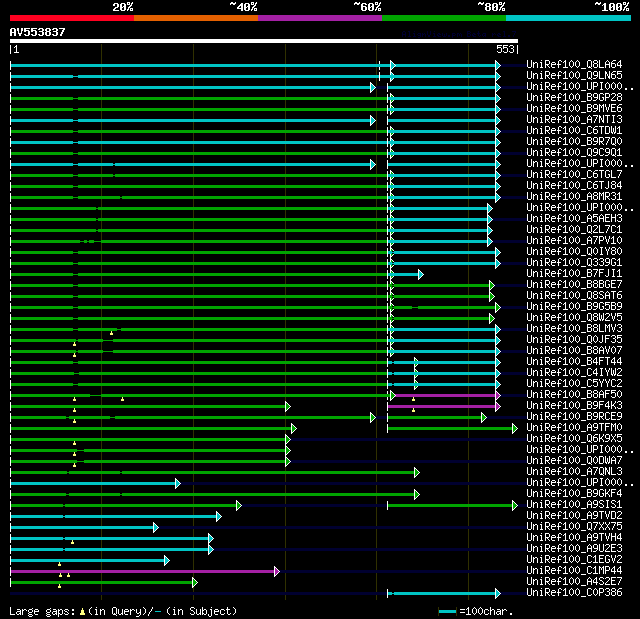Viewport: 640px width, 619px height.
Task: Click the yellow large-gap marker in the legend
Action: [x=82, y=611]
